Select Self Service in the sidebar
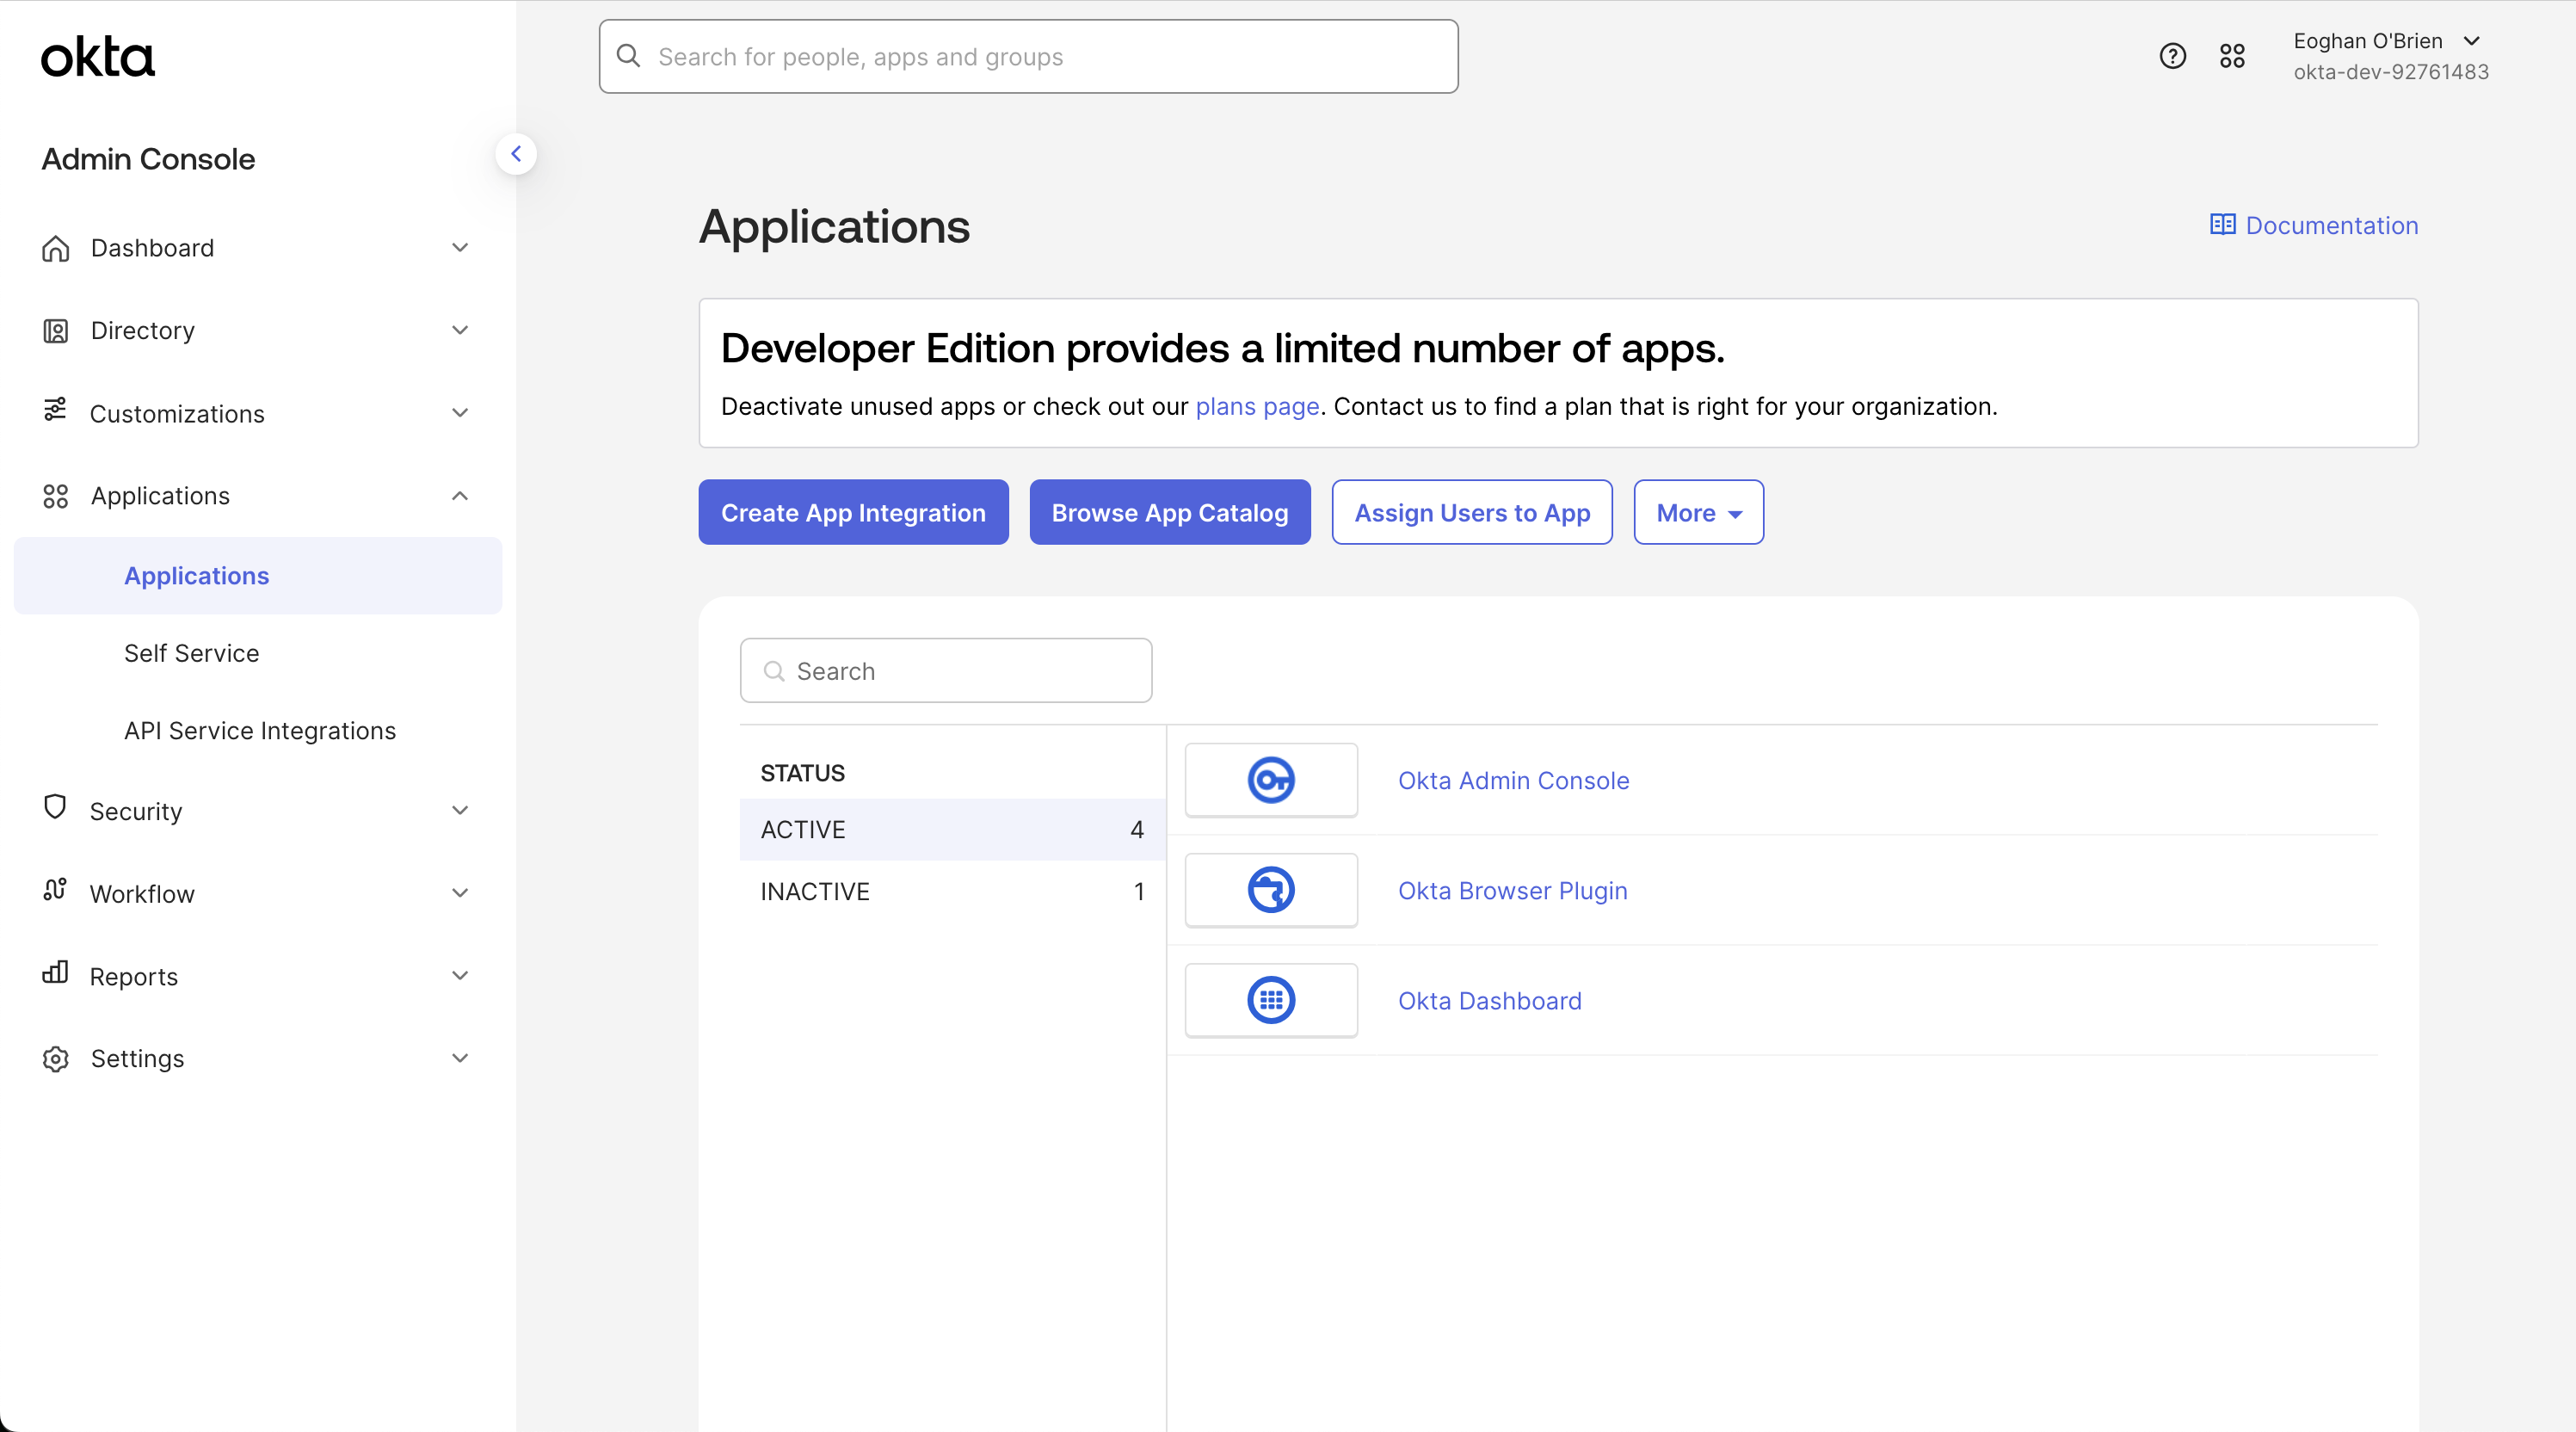2576x1432 pixels. click(191, 653)
